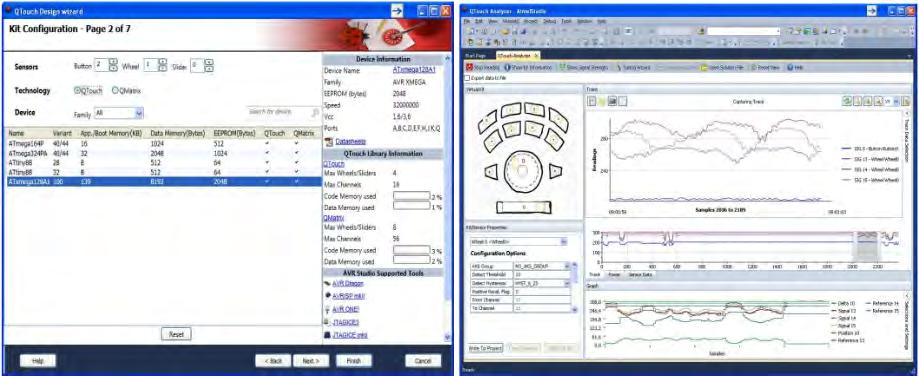
Task: Click the Stop Reading toolbar icon
Action: pyautogui.click(x=469, y=67)
